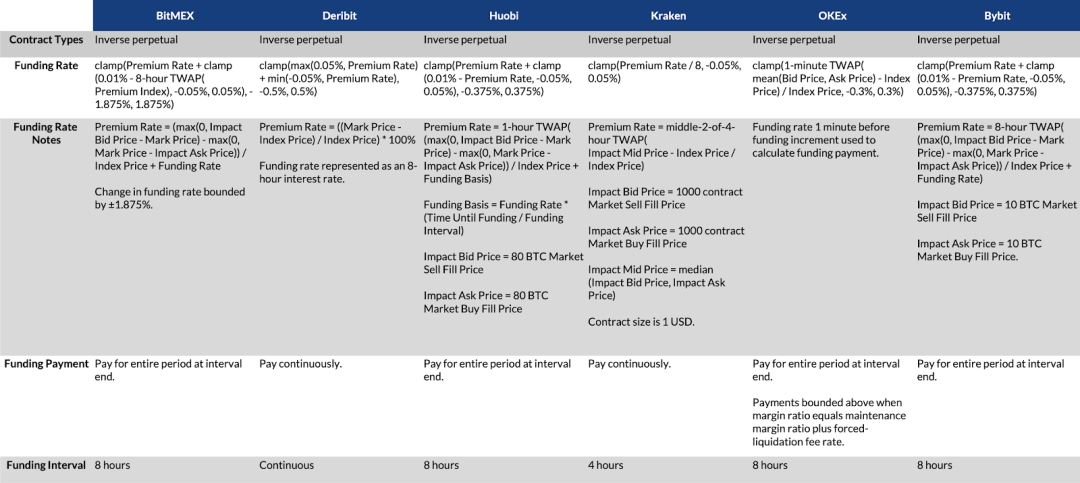
Task: Click the Funding Rate Notes row label
Action: tap(46, 133)
